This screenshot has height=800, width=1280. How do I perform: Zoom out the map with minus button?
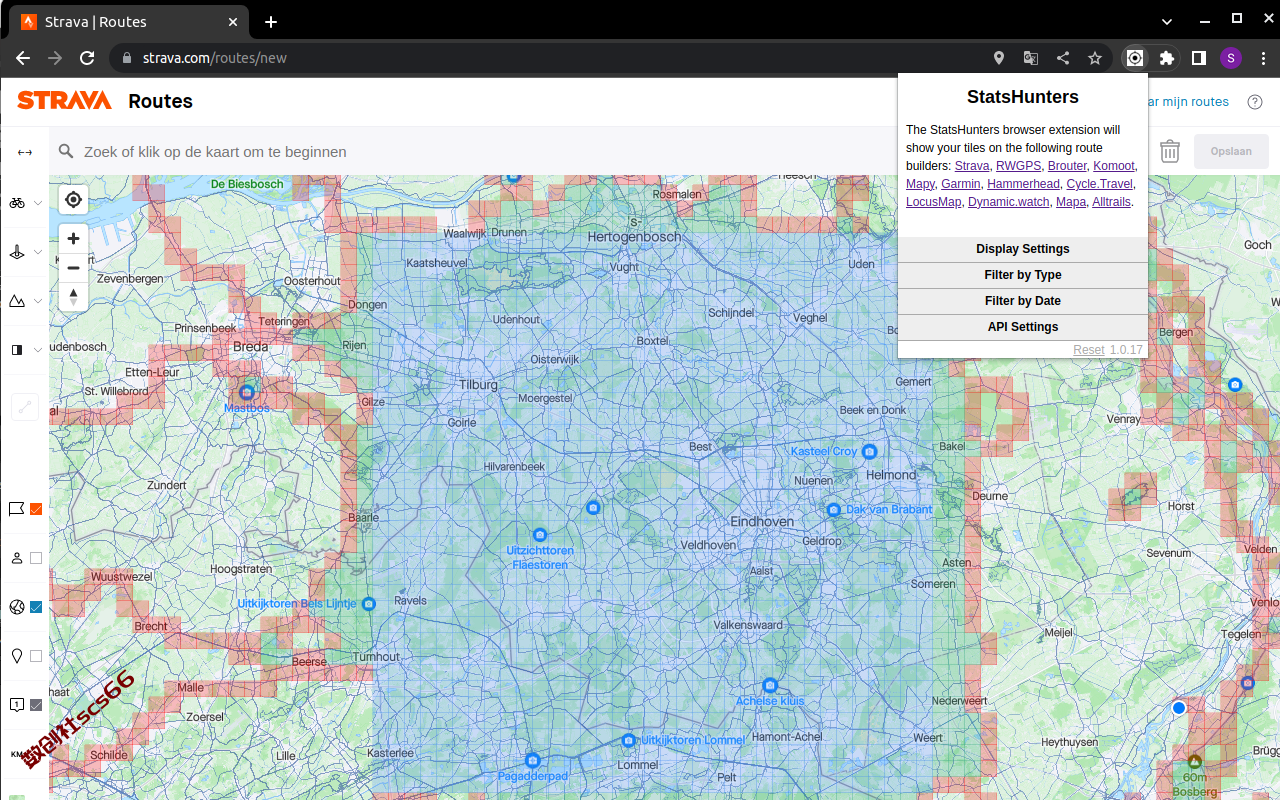pos(73,268)
